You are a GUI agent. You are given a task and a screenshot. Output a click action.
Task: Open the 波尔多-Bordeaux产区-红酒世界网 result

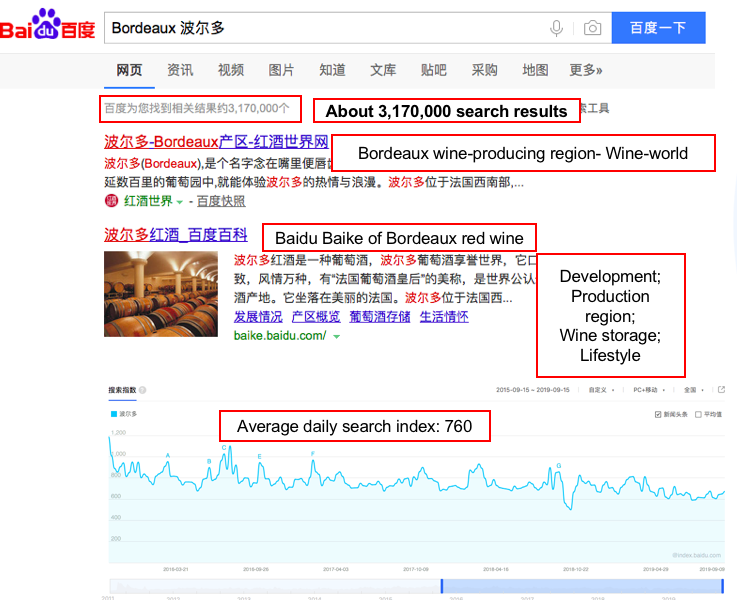[x=216, y=141]
